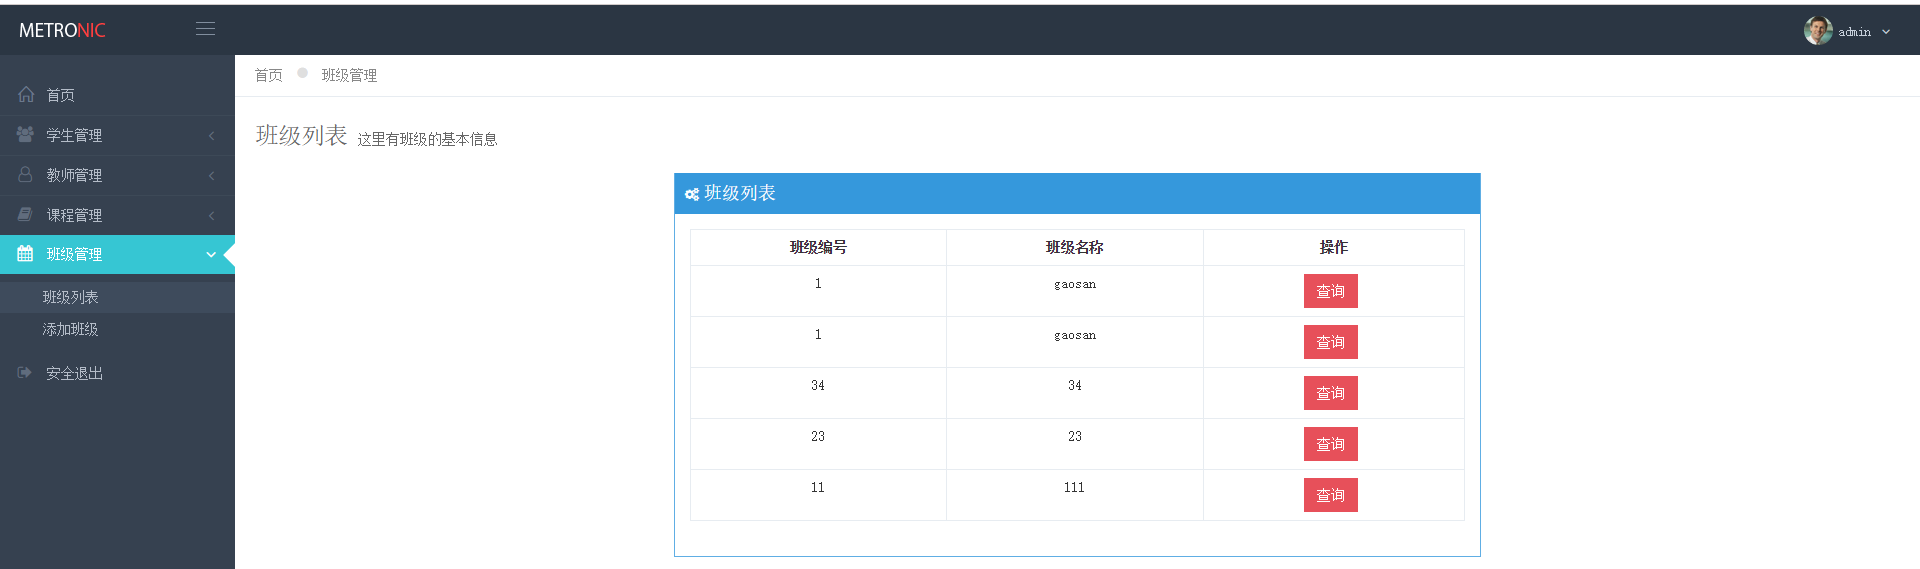Collapse the 班级管理 menu chevron
The height and width of the screenshot is (569, 1920).
(211, 255)
